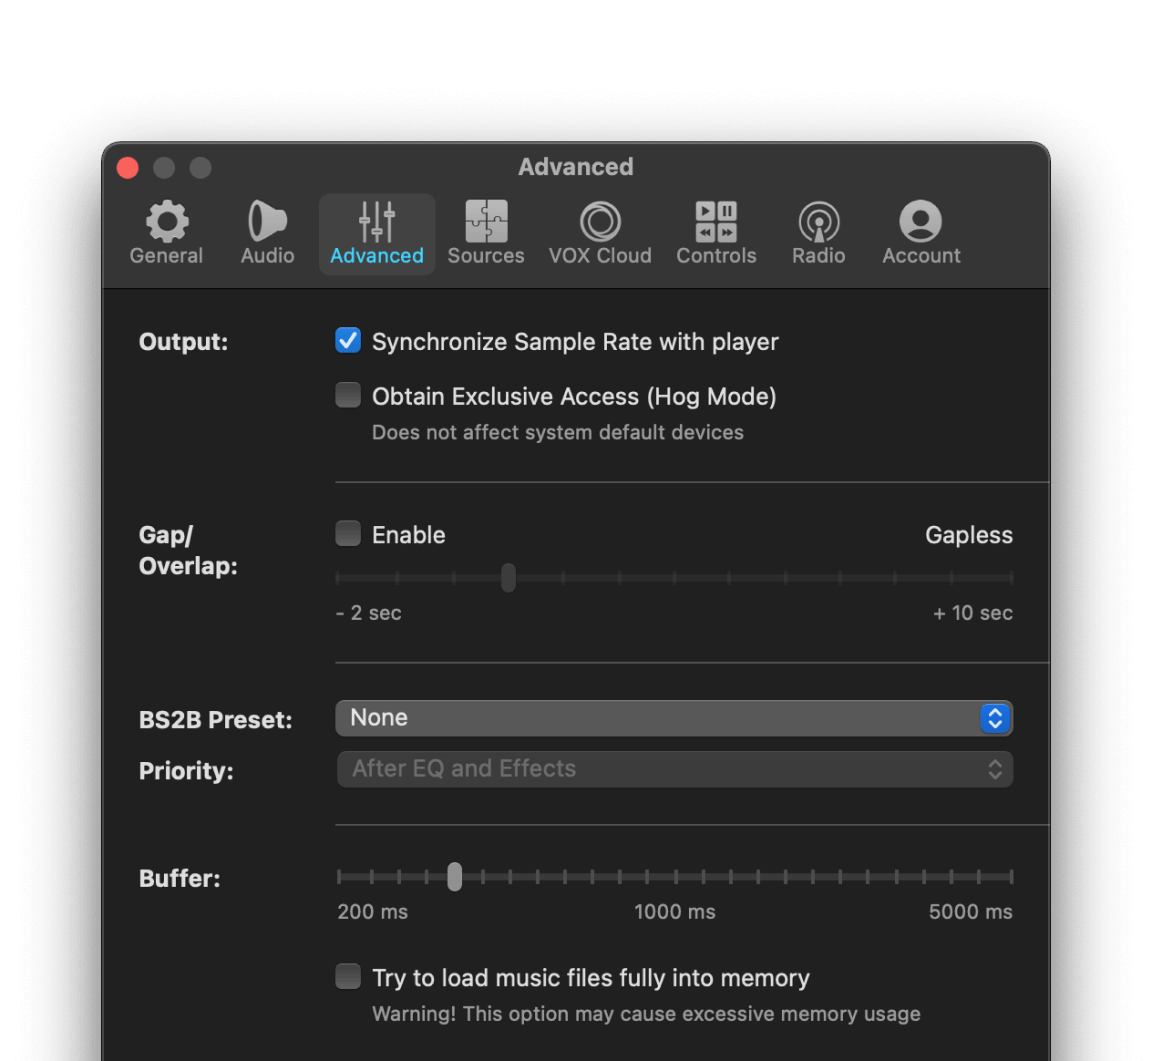This screenshot has width=1152, height=1061.
Task: Close the Advanced preferences window
Action: (128, 168)
